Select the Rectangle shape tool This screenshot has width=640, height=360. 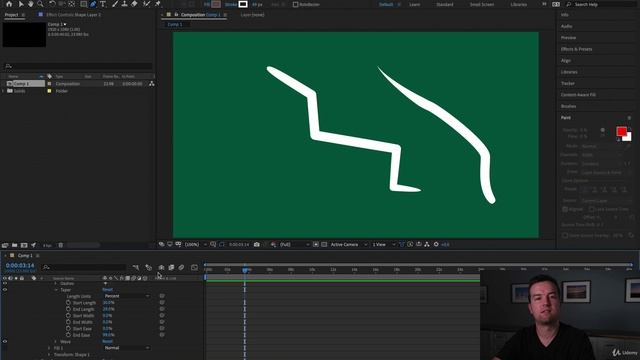(83, 4)
